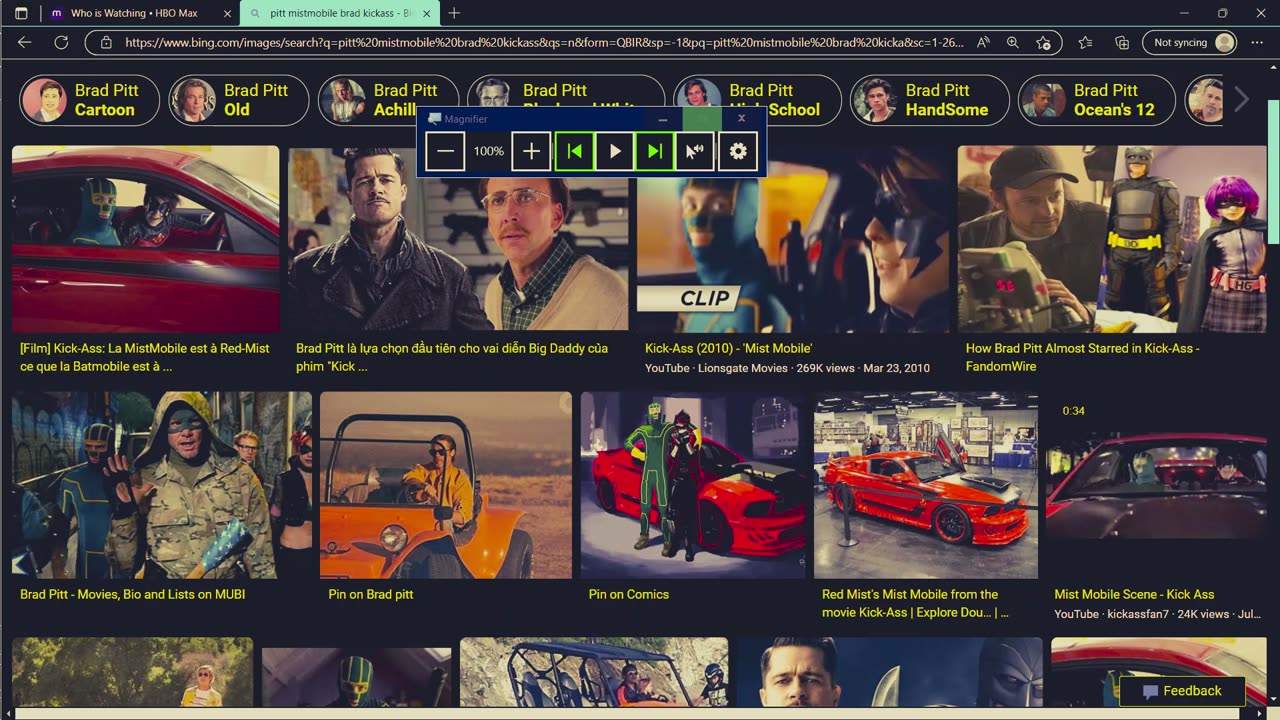Open tab actions menu icon
1280x720 pixels.
click(21, 13)
